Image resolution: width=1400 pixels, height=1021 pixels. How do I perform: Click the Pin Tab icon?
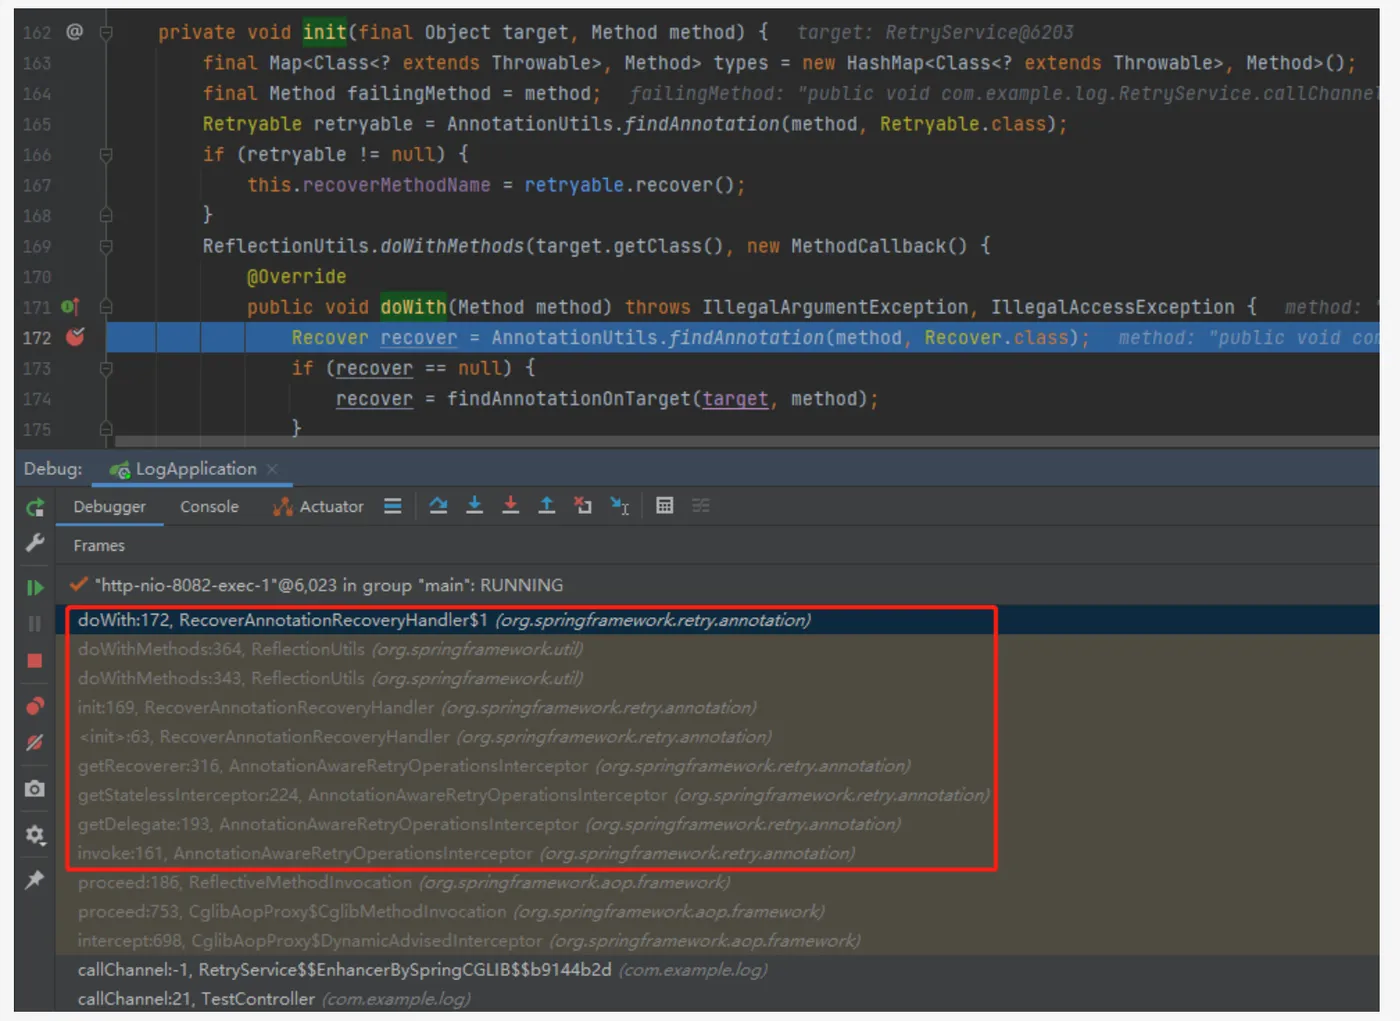(35, 880)
